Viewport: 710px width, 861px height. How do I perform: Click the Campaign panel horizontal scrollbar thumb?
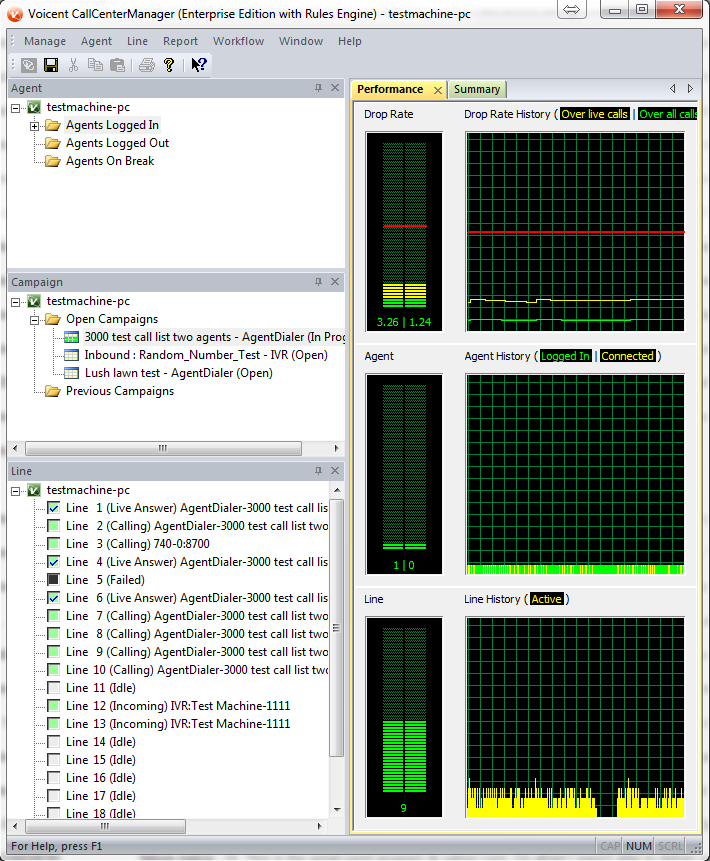[163, 449]
